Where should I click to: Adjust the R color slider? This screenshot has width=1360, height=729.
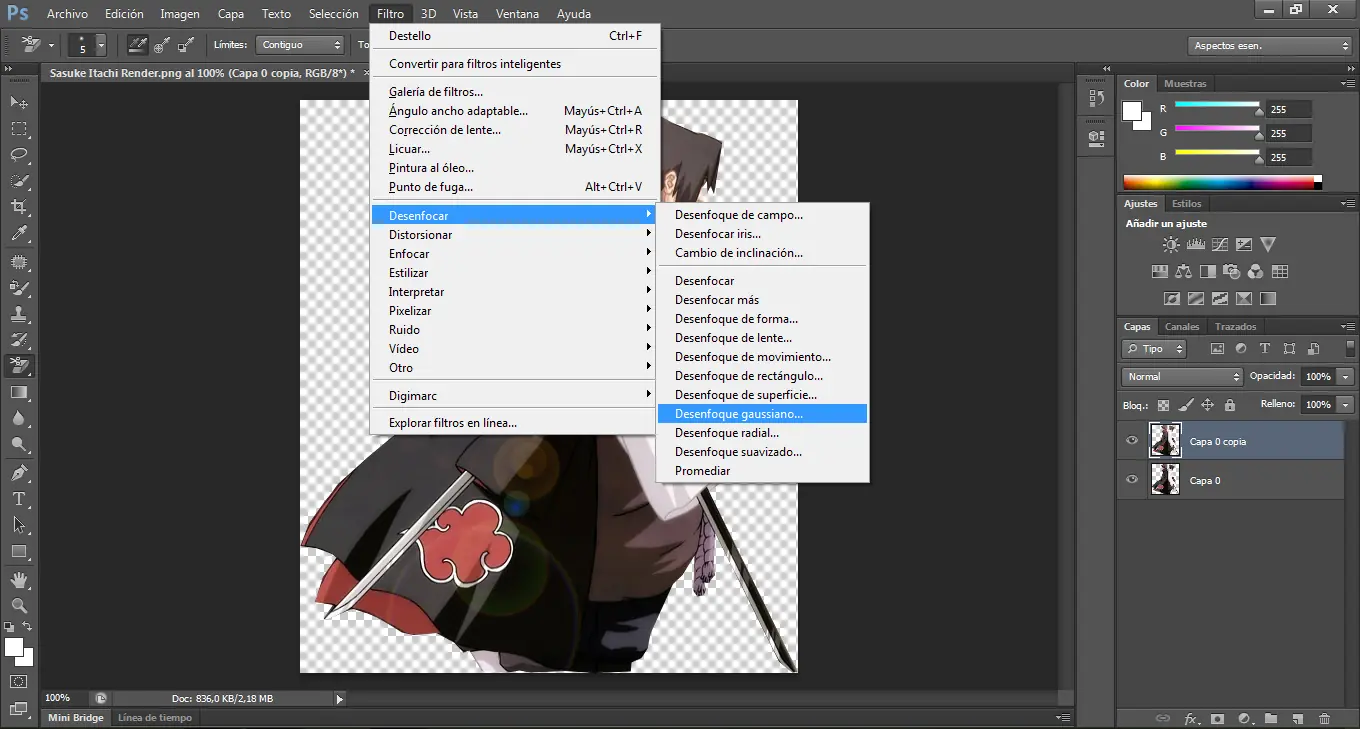point(1217,108)
